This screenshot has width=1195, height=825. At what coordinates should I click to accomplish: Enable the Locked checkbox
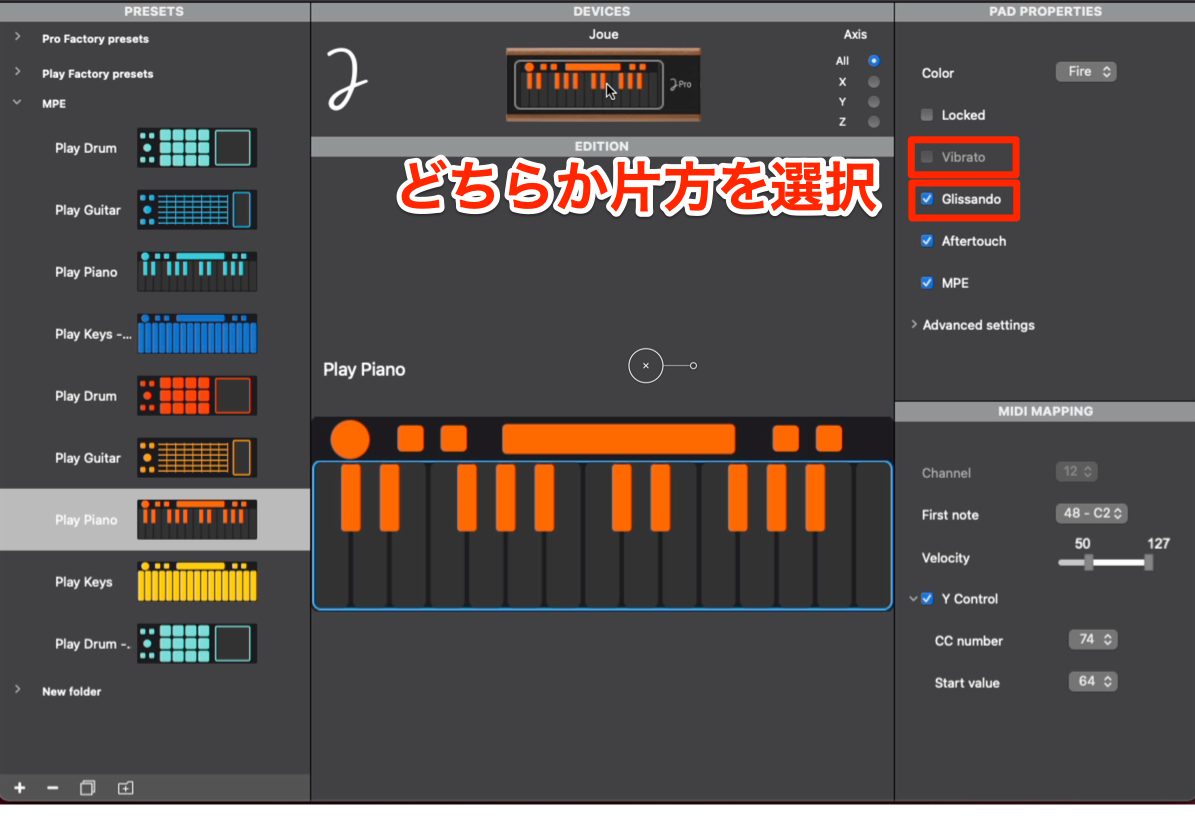(x=927, y=115)
